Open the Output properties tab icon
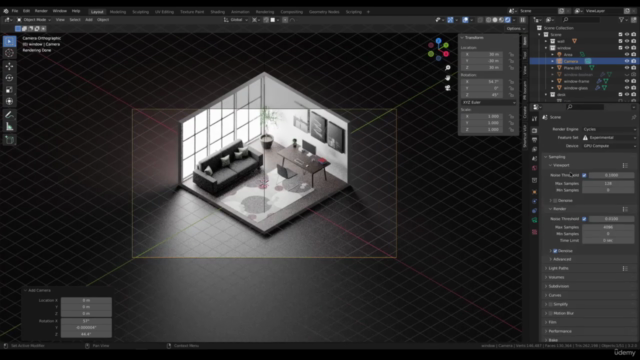This screenshot has height=360, width=640. tap(535, 140)
